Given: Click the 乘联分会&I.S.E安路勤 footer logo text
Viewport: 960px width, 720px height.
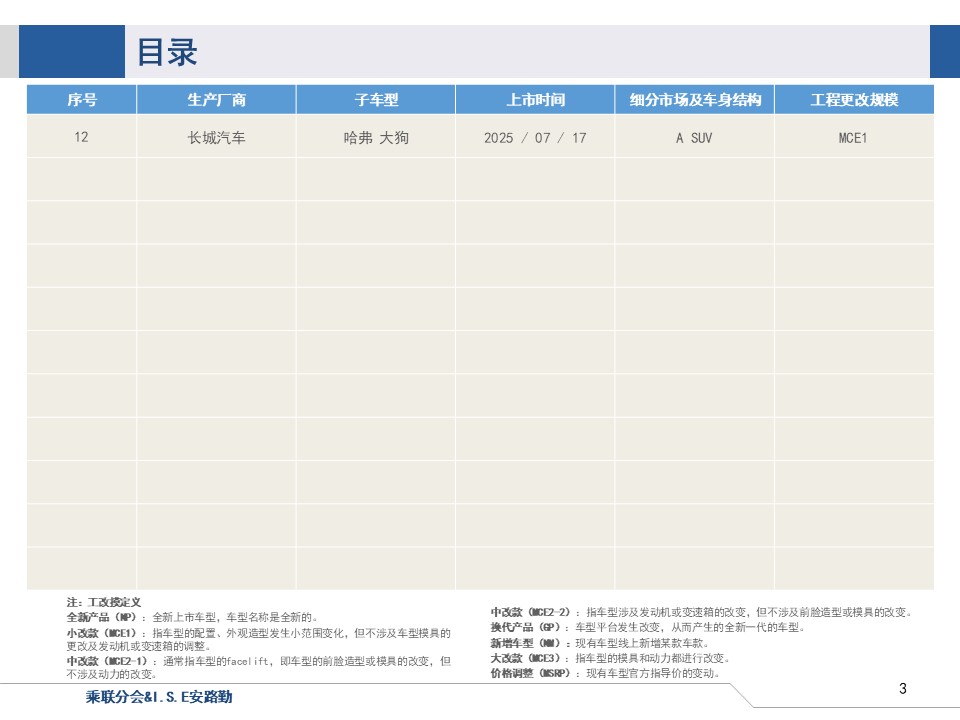Looking at the screenshot, I should click(x=159, y=697).
